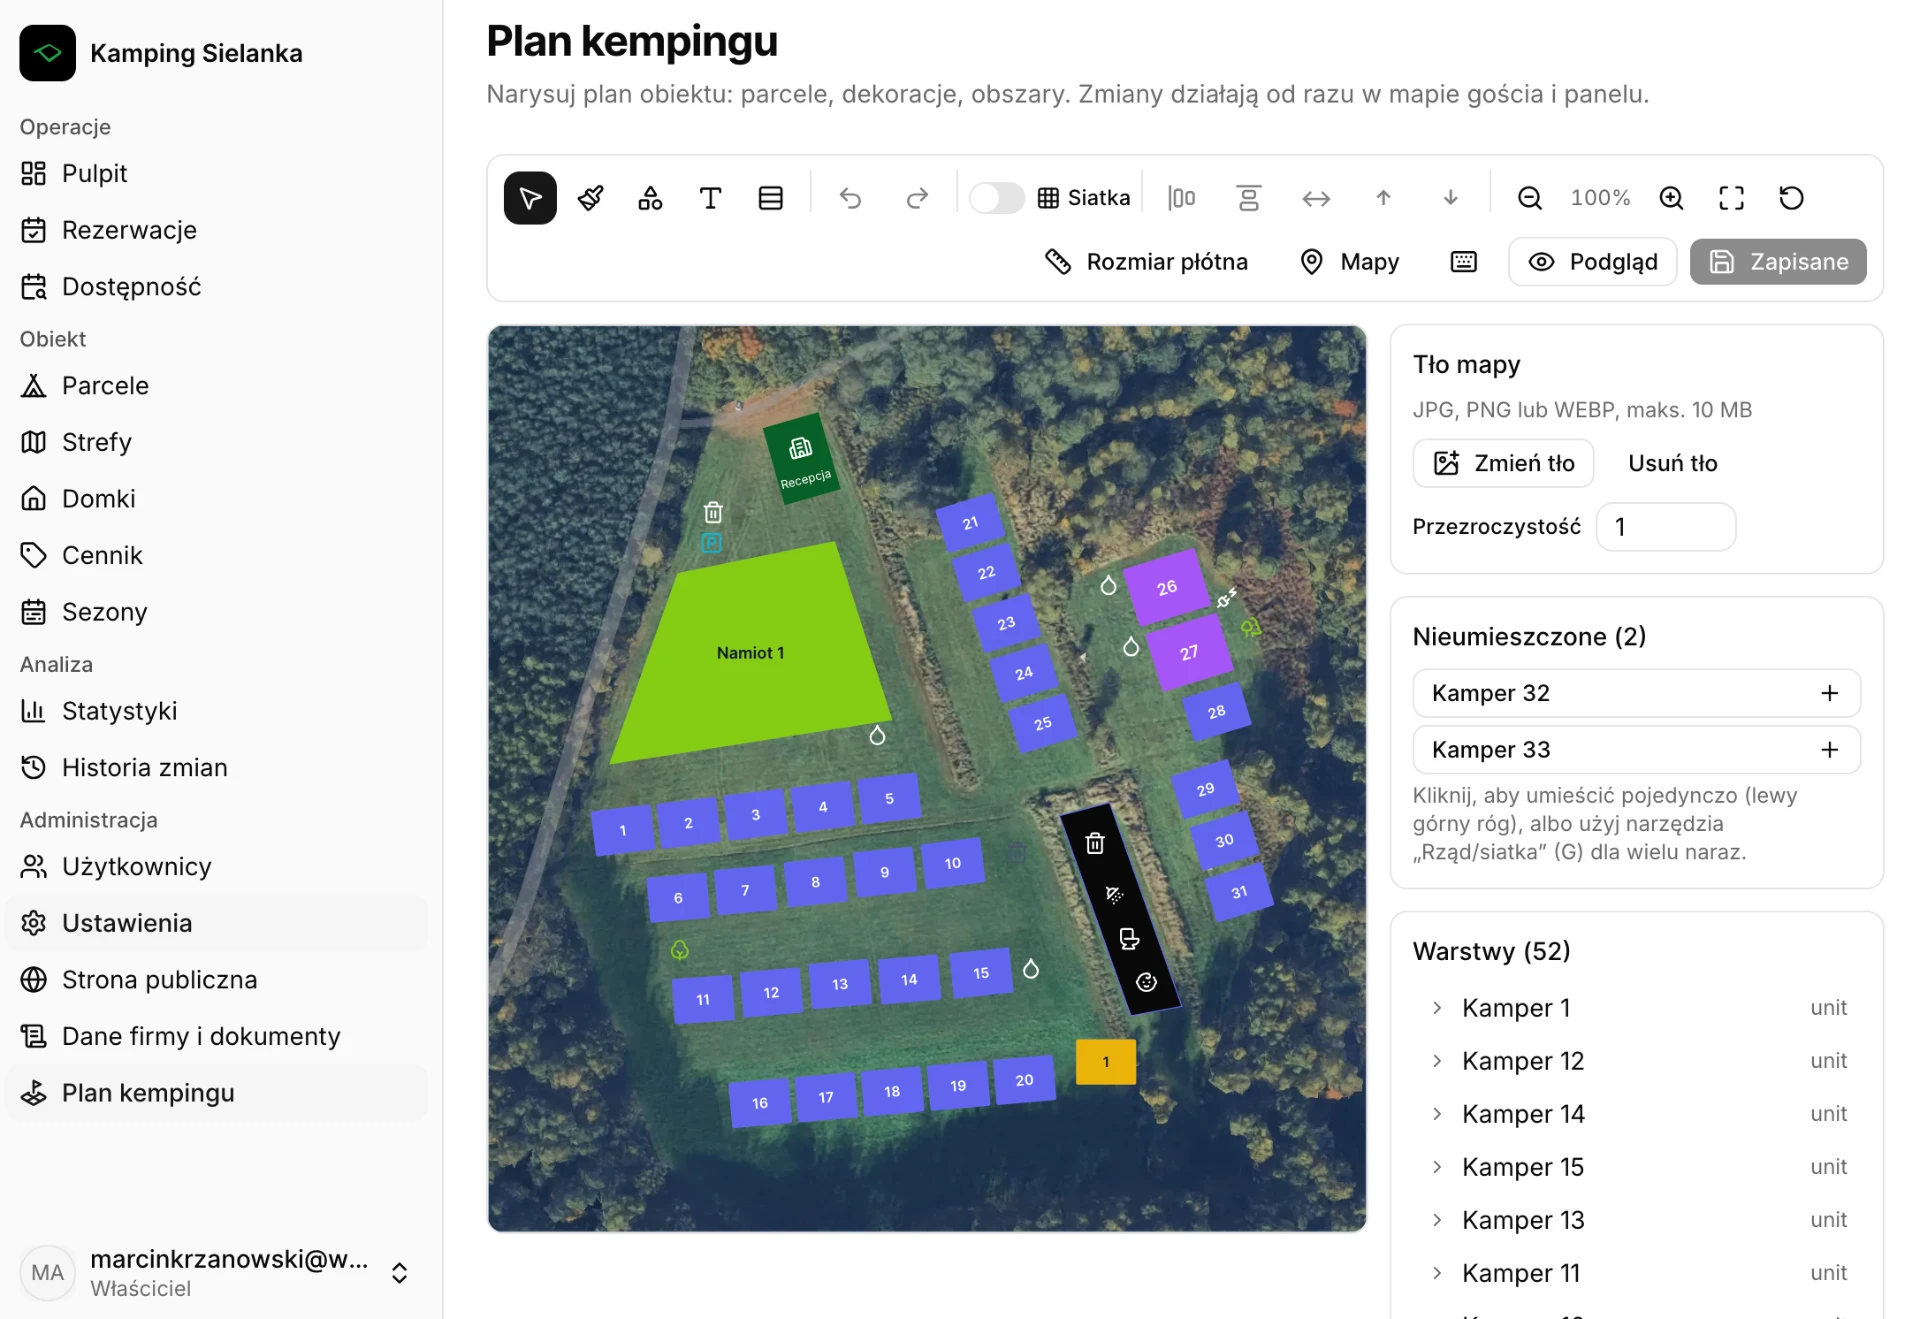
Task: Move layer up with arrow icon
Action: pos(1383,198)
